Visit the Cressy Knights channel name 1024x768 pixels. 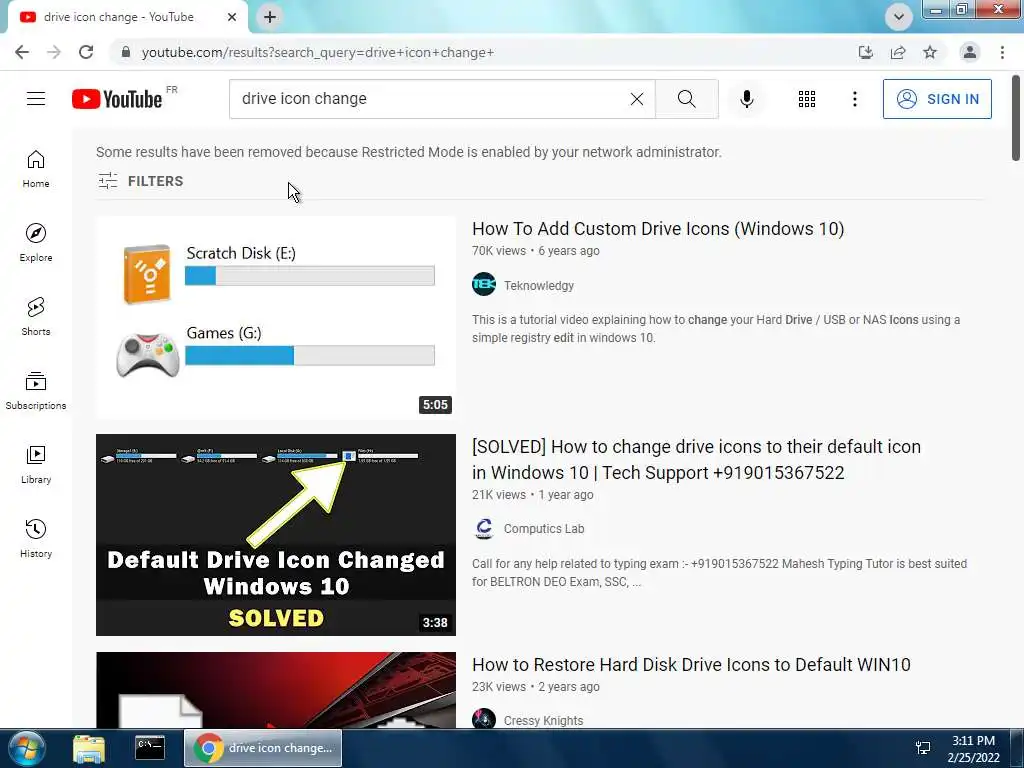click(x=543, y=720)
